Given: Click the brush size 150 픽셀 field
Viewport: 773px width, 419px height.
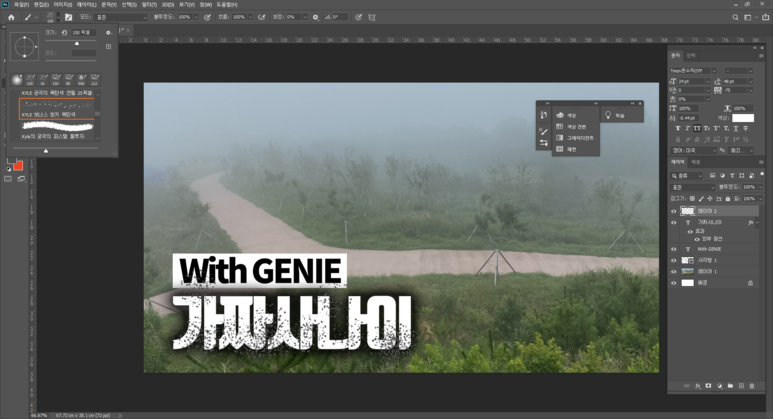Looking at the screenshot, I should click(x=84, y=33).
